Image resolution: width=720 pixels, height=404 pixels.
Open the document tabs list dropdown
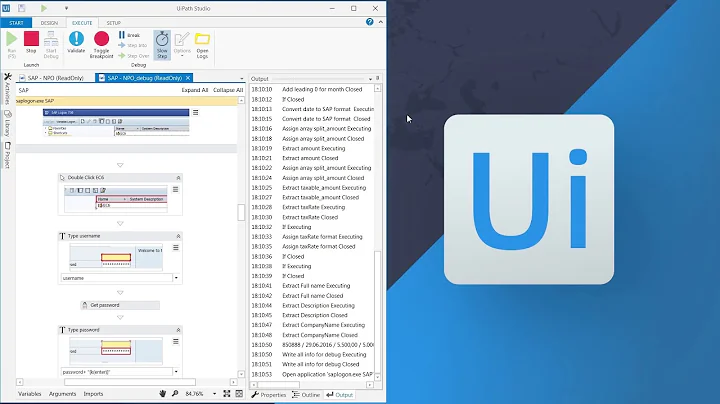[x=242, y=79]
